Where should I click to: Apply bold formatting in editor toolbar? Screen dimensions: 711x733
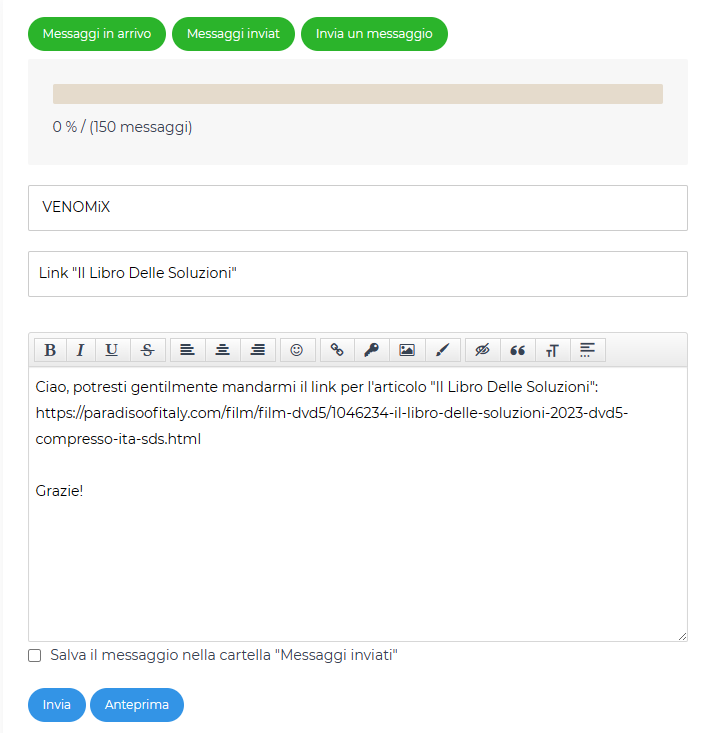click(50, 350)
